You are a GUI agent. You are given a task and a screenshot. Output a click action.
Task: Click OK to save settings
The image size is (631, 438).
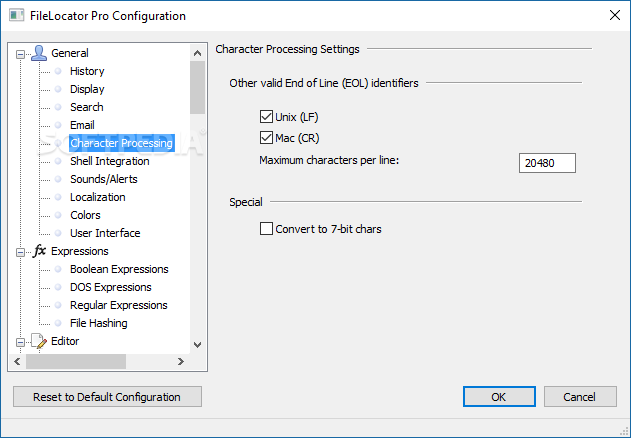499,397
